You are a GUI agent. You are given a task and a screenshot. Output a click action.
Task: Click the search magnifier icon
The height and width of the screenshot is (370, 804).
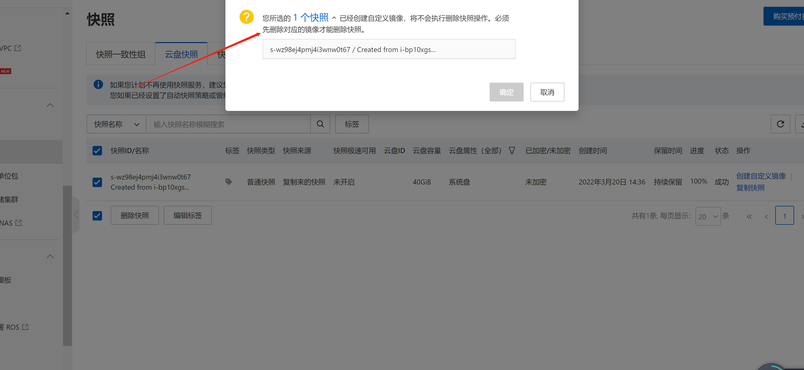coord(320,124)
